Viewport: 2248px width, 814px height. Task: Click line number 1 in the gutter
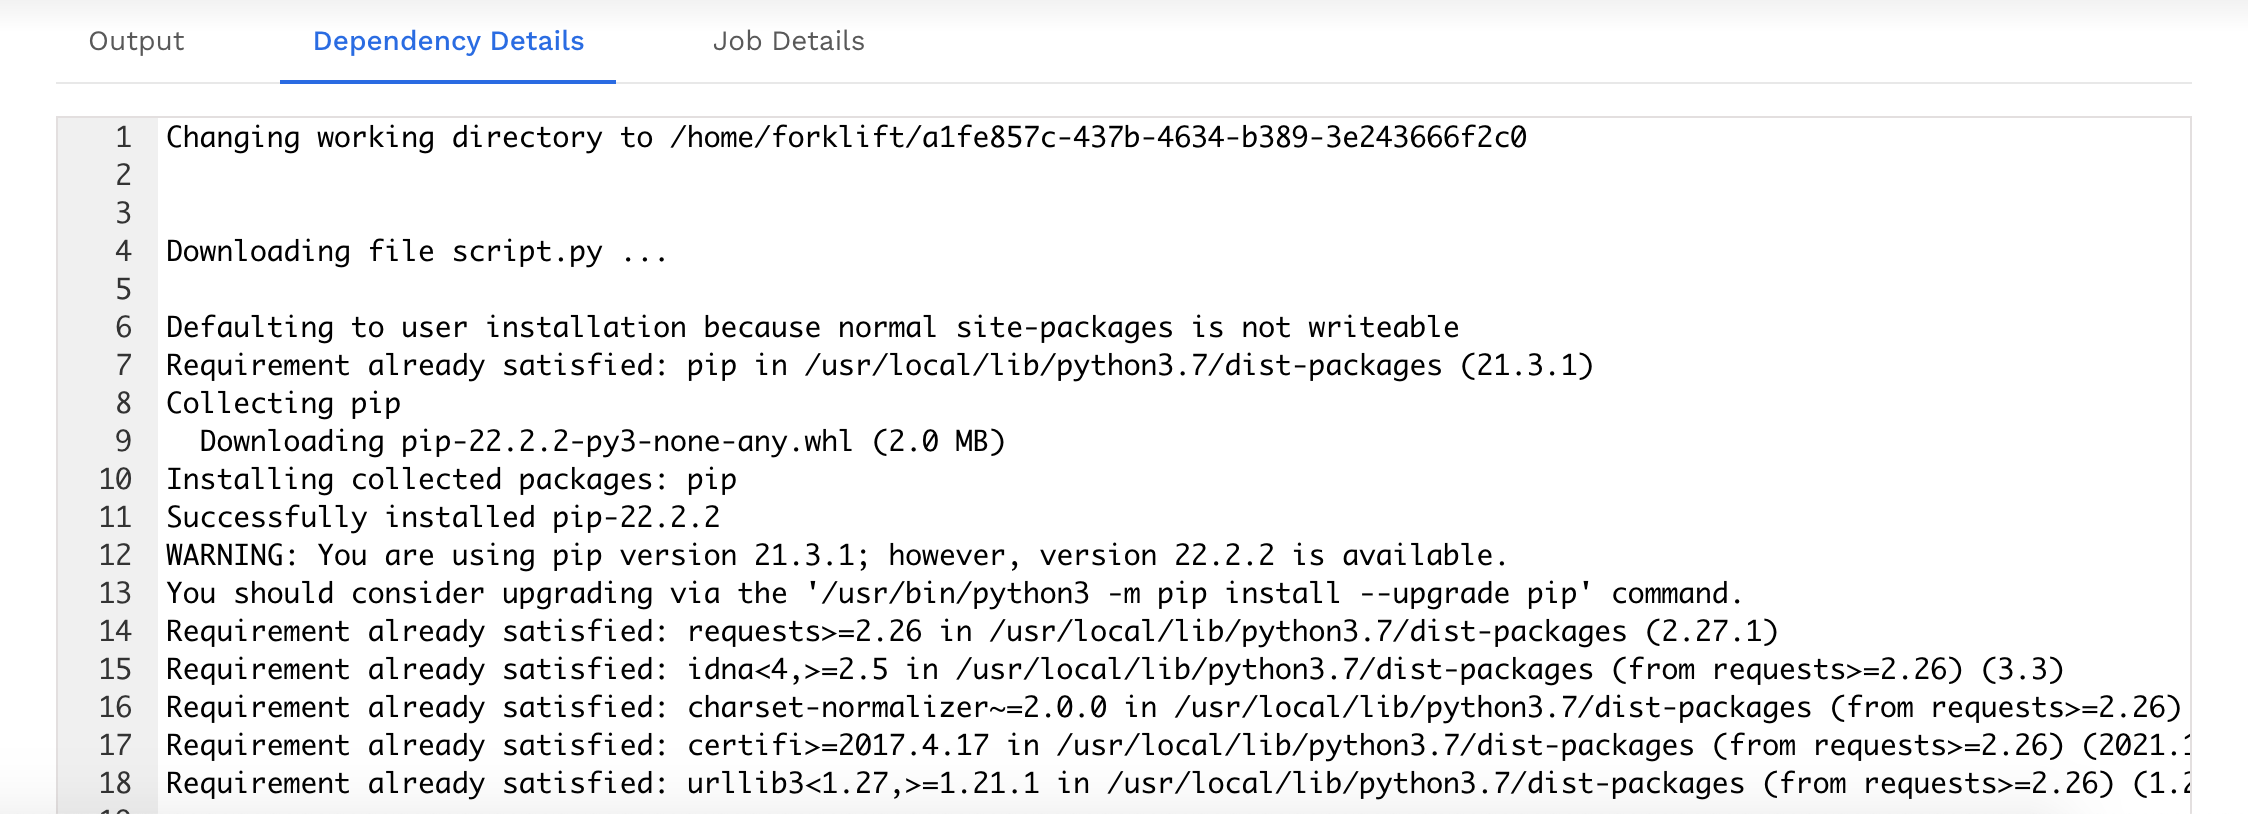click(x=120, y=139)
